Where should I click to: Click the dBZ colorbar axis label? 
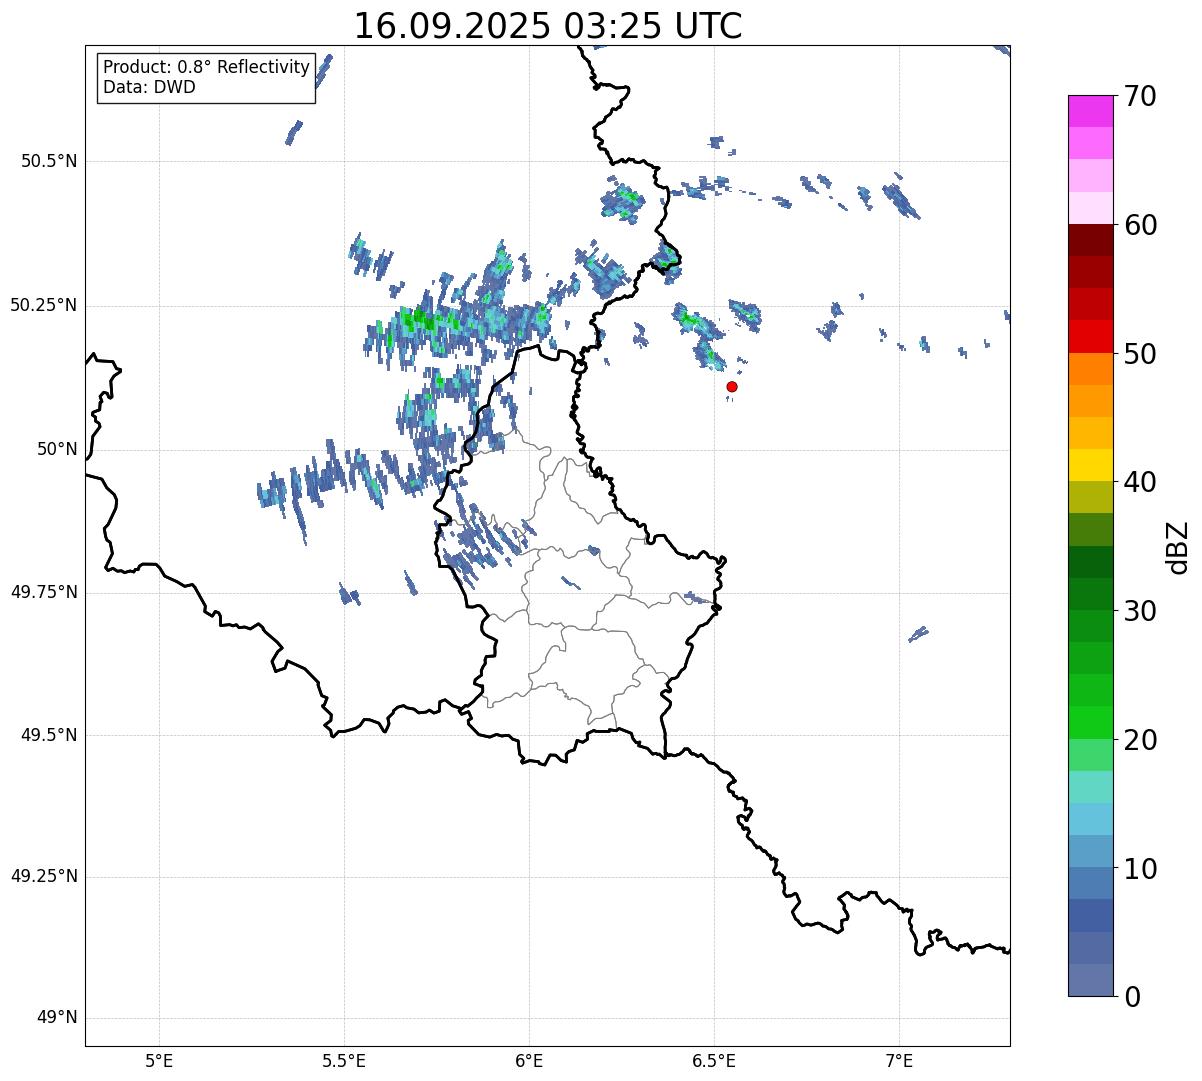pos(1178,547)
